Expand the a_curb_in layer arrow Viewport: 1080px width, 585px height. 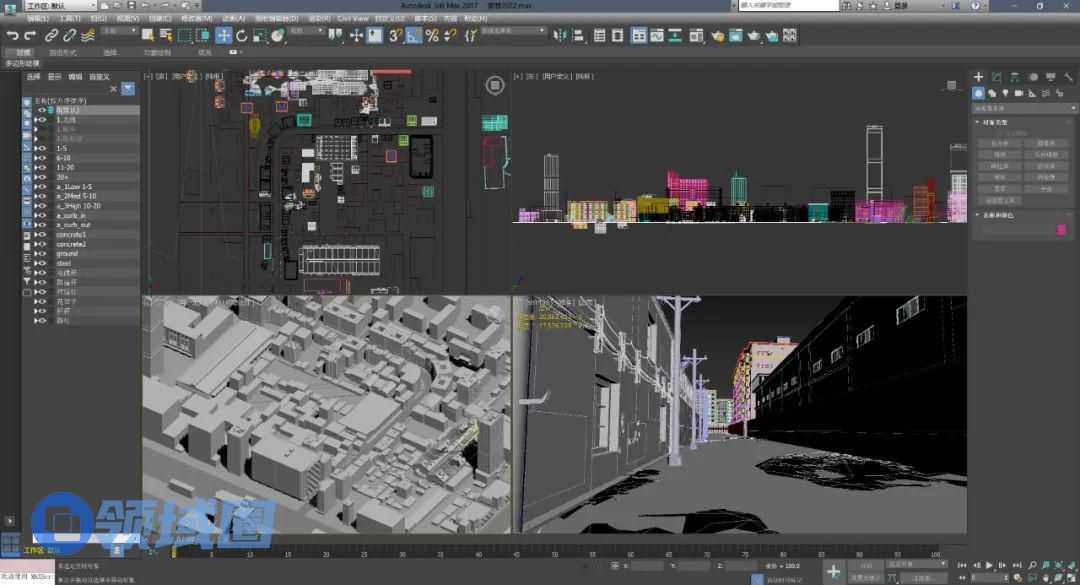(x=35, y=215)
